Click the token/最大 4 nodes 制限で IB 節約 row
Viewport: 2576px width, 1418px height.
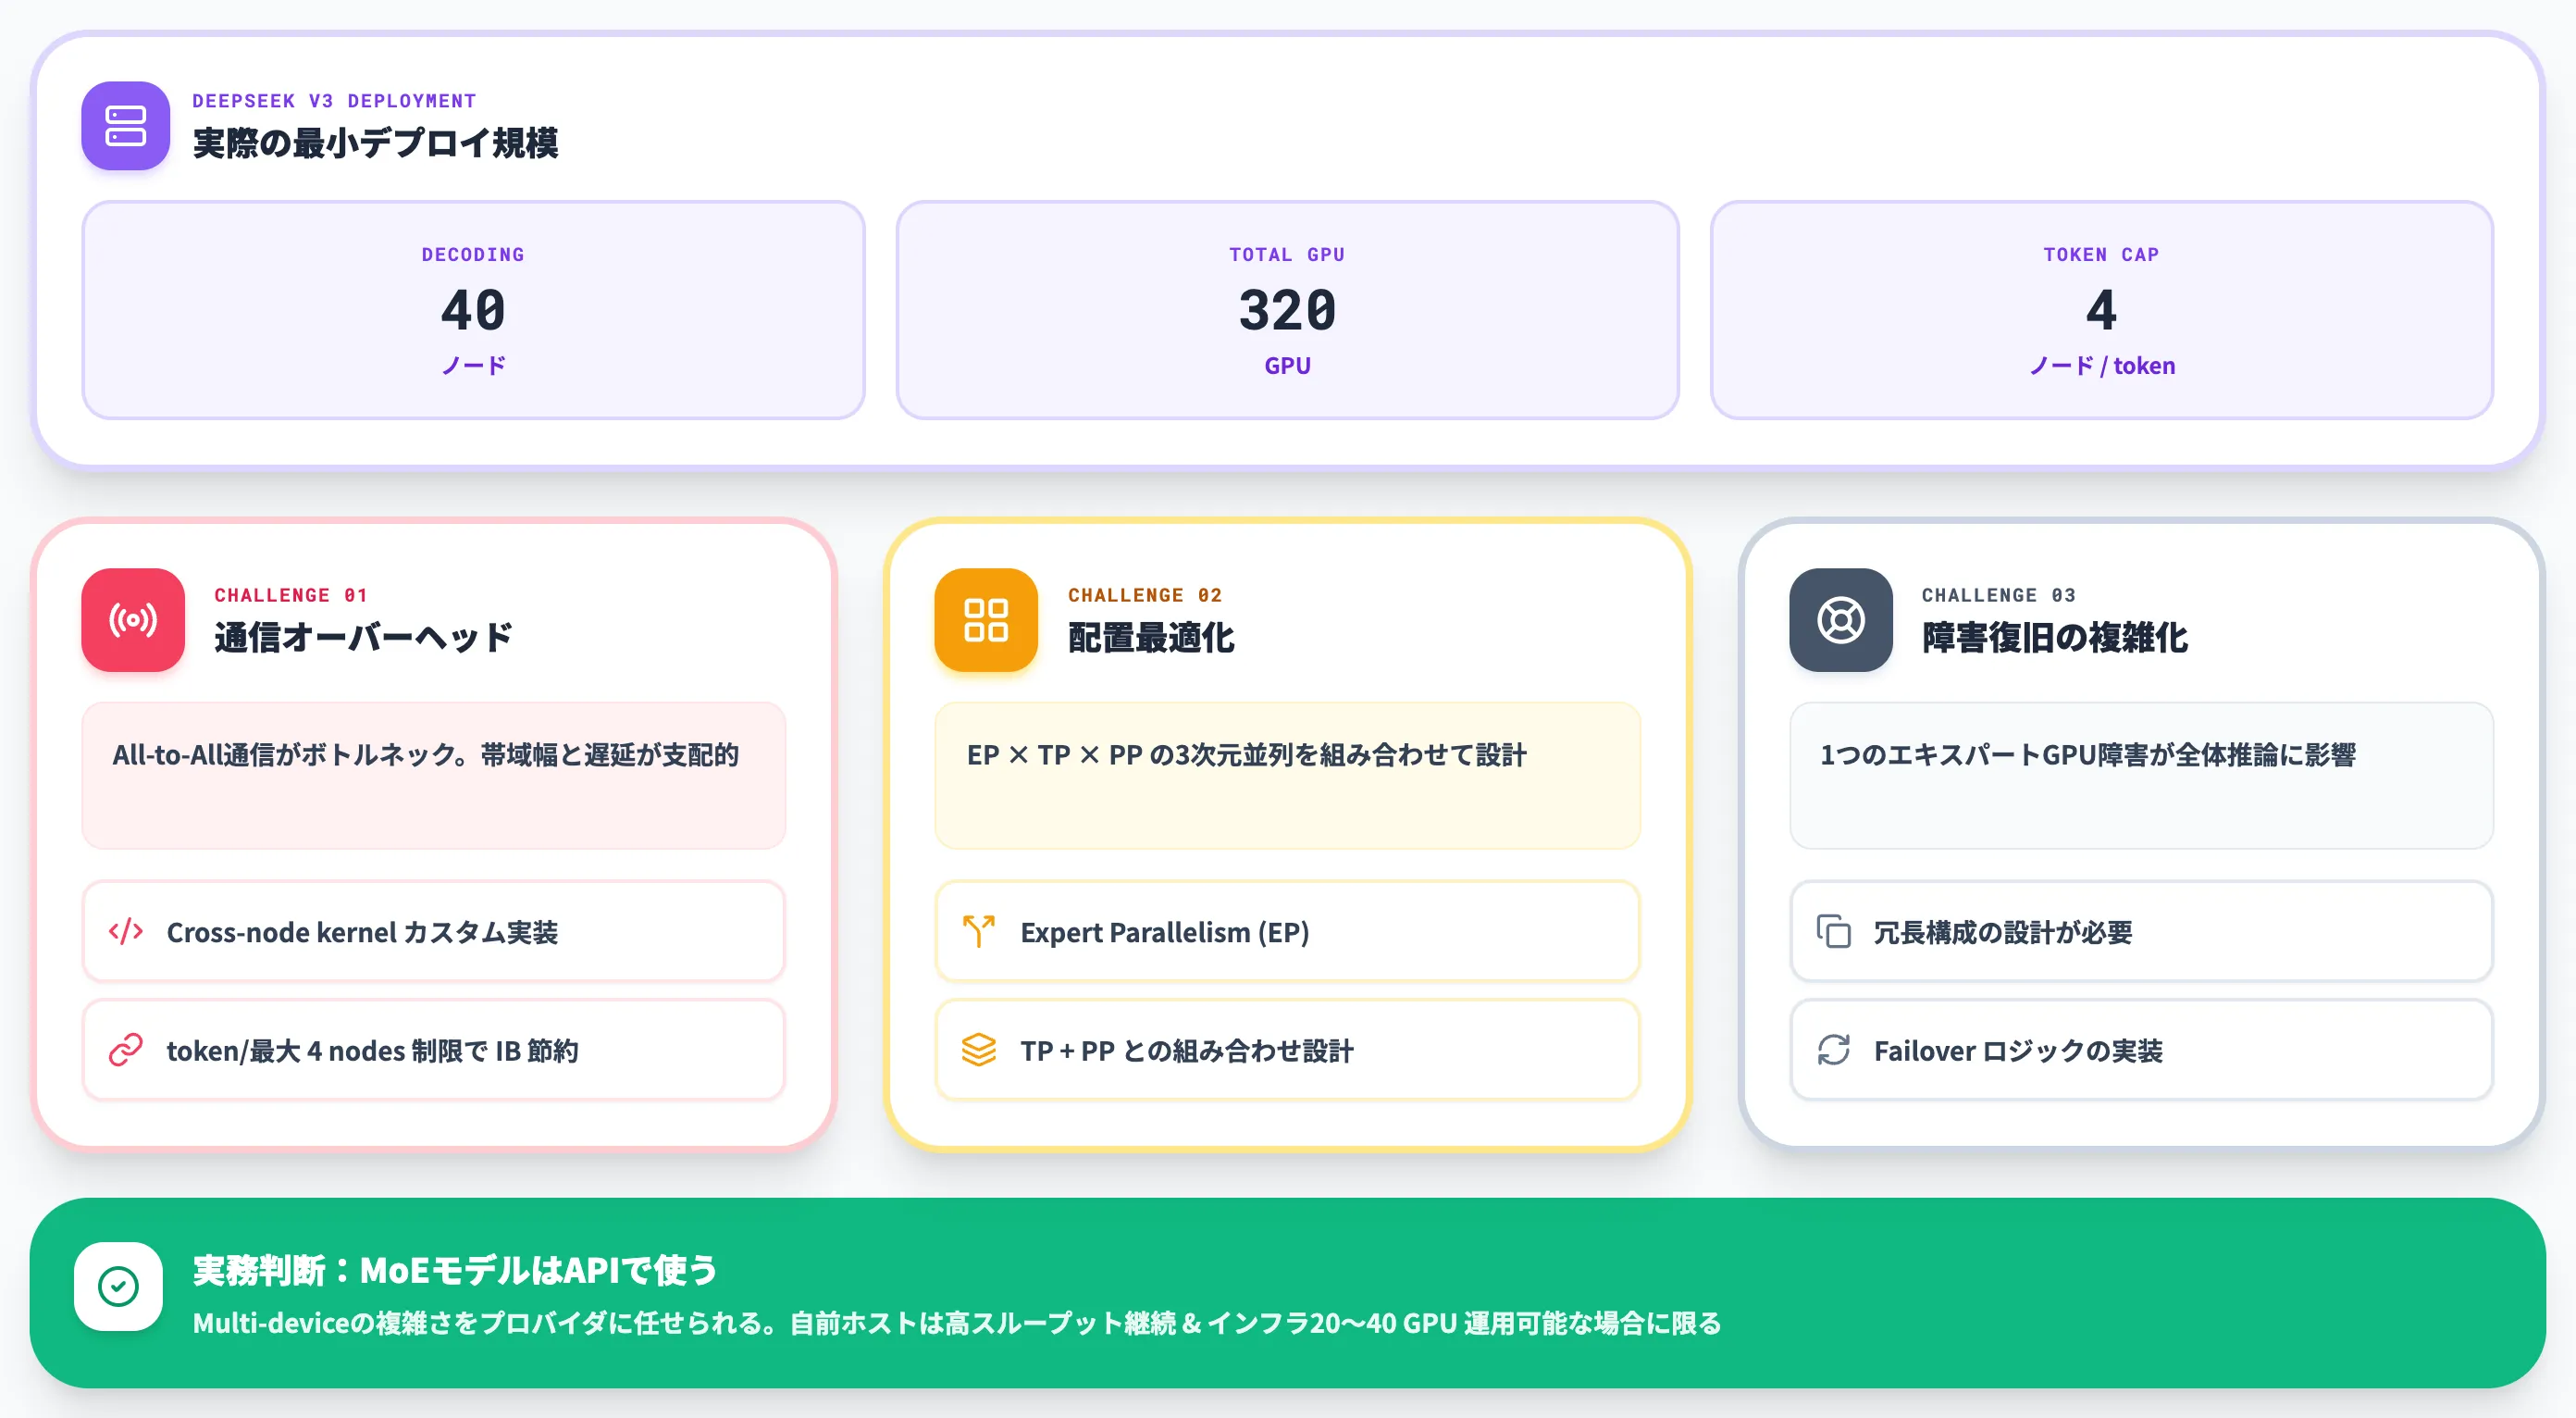[434, 1050]
